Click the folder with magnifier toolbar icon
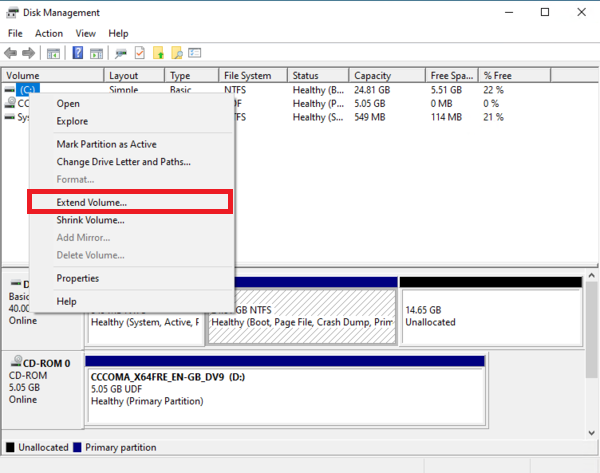Screen dimensions: 600x473 point(178,52)
